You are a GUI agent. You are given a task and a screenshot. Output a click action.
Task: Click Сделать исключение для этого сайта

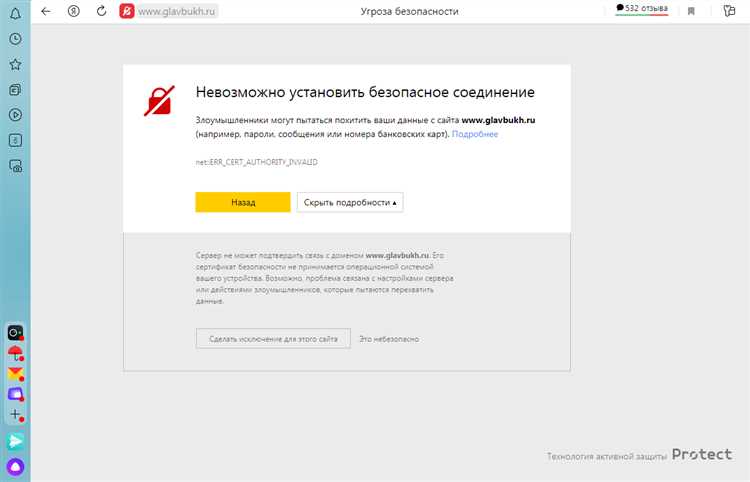tap(273, 339)
